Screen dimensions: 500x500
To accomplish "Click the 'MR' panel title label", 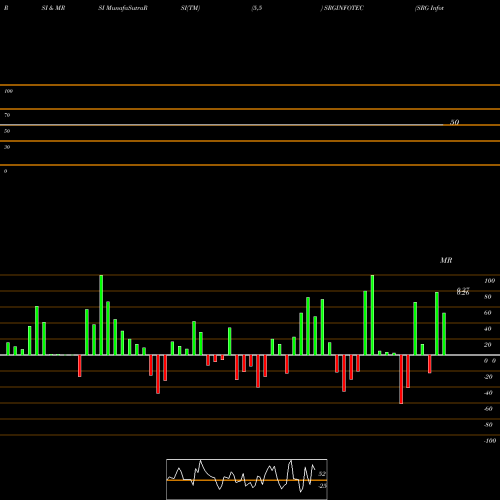I will pyautogui.click(x=446, y=260).
